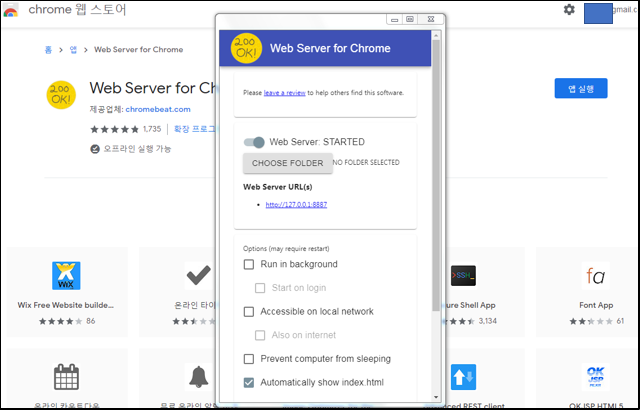Check the Also on internet option

pyautogui.click(x=260, y=335)
